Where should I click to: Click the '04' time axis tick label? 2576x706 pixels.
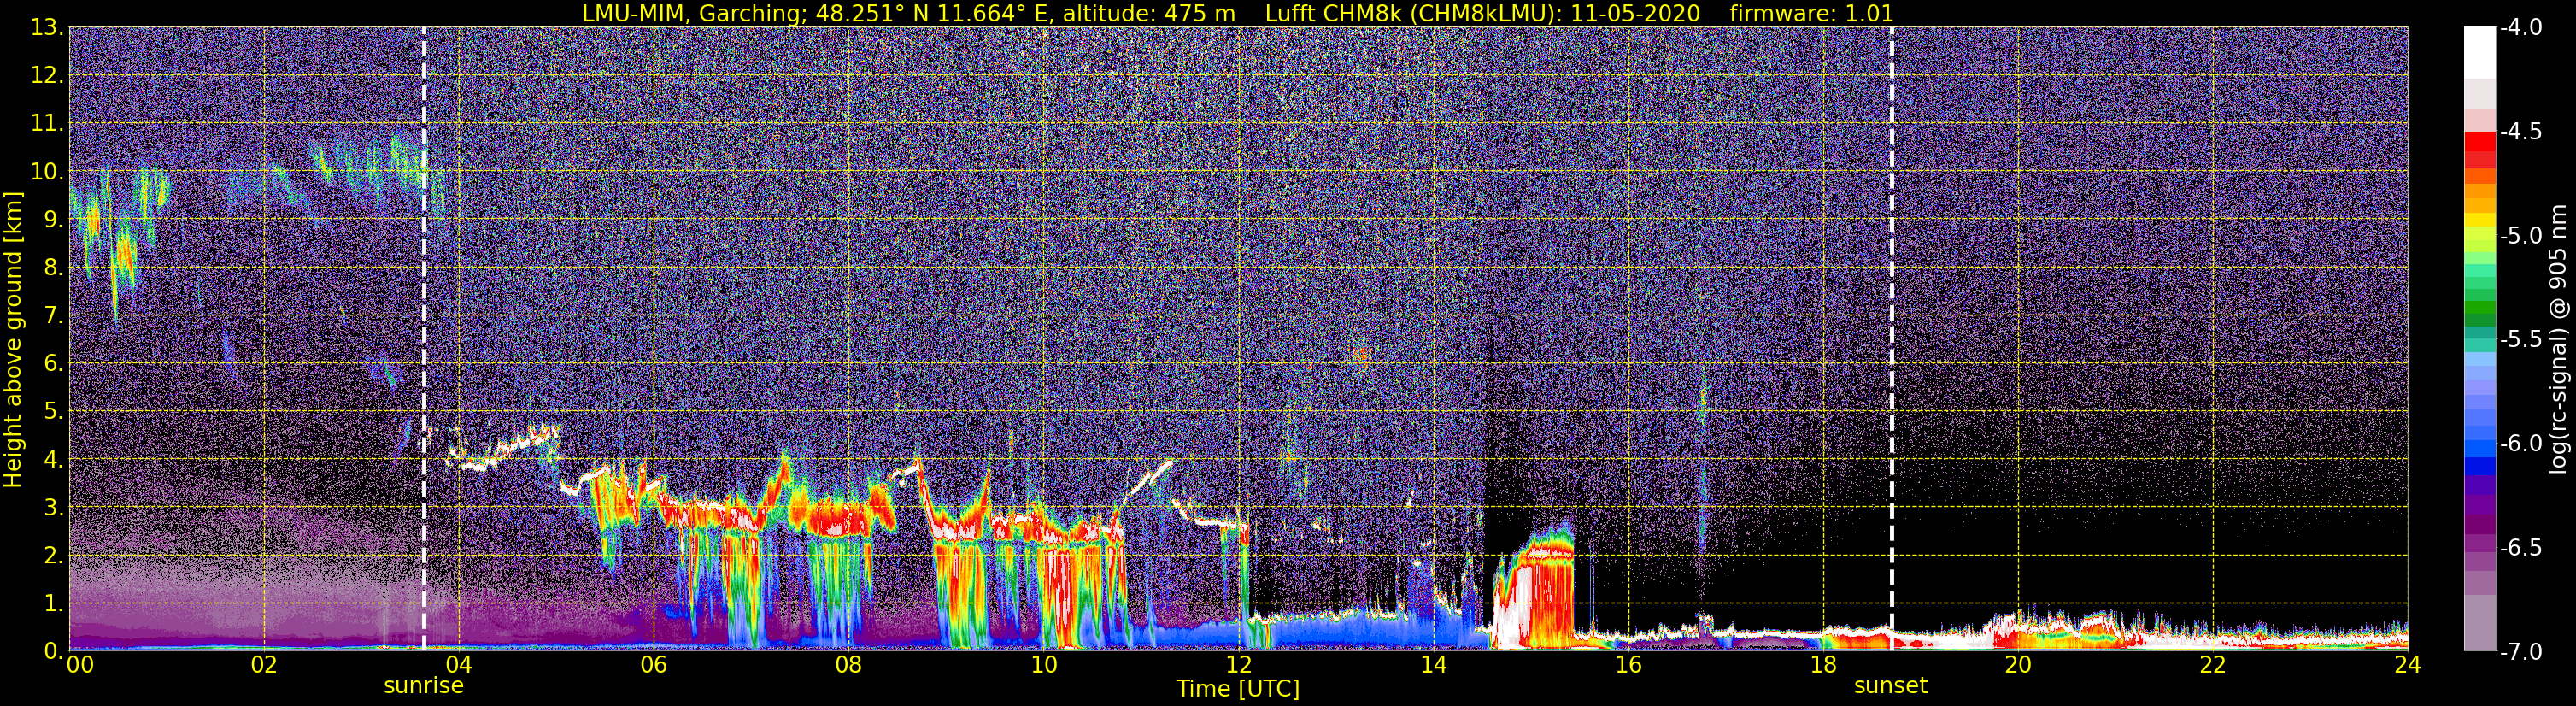click(x=458, y=666)
